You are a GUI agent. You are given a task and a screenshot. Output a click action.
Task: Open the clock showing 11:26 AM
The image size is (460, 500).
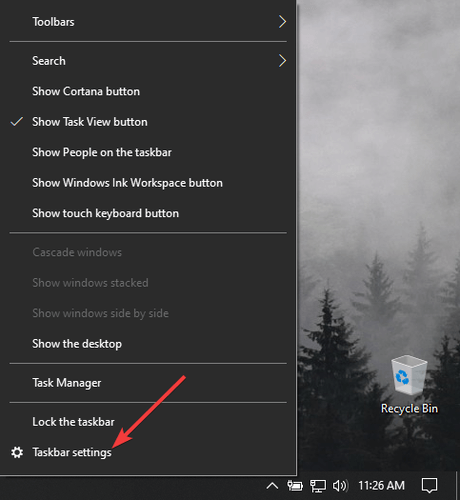(x=381, y=486)
